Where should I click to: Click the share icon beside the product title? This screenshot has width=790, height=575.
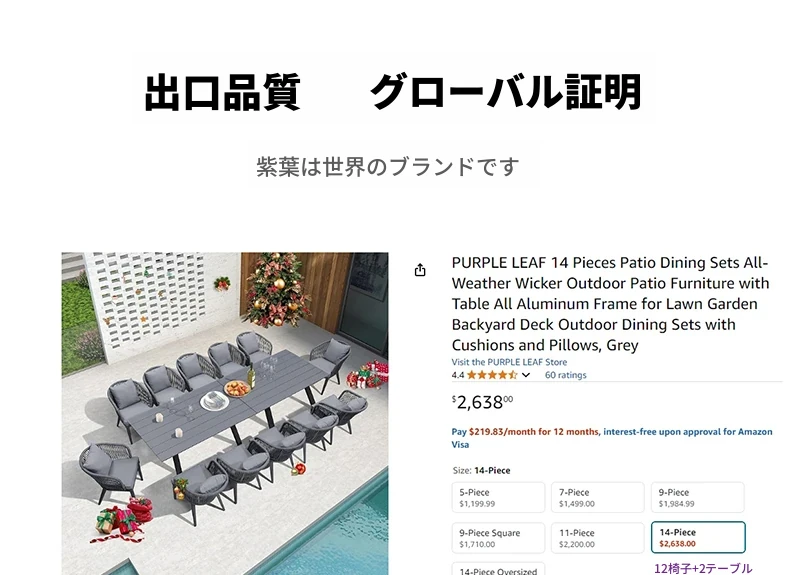click(420, 270)
